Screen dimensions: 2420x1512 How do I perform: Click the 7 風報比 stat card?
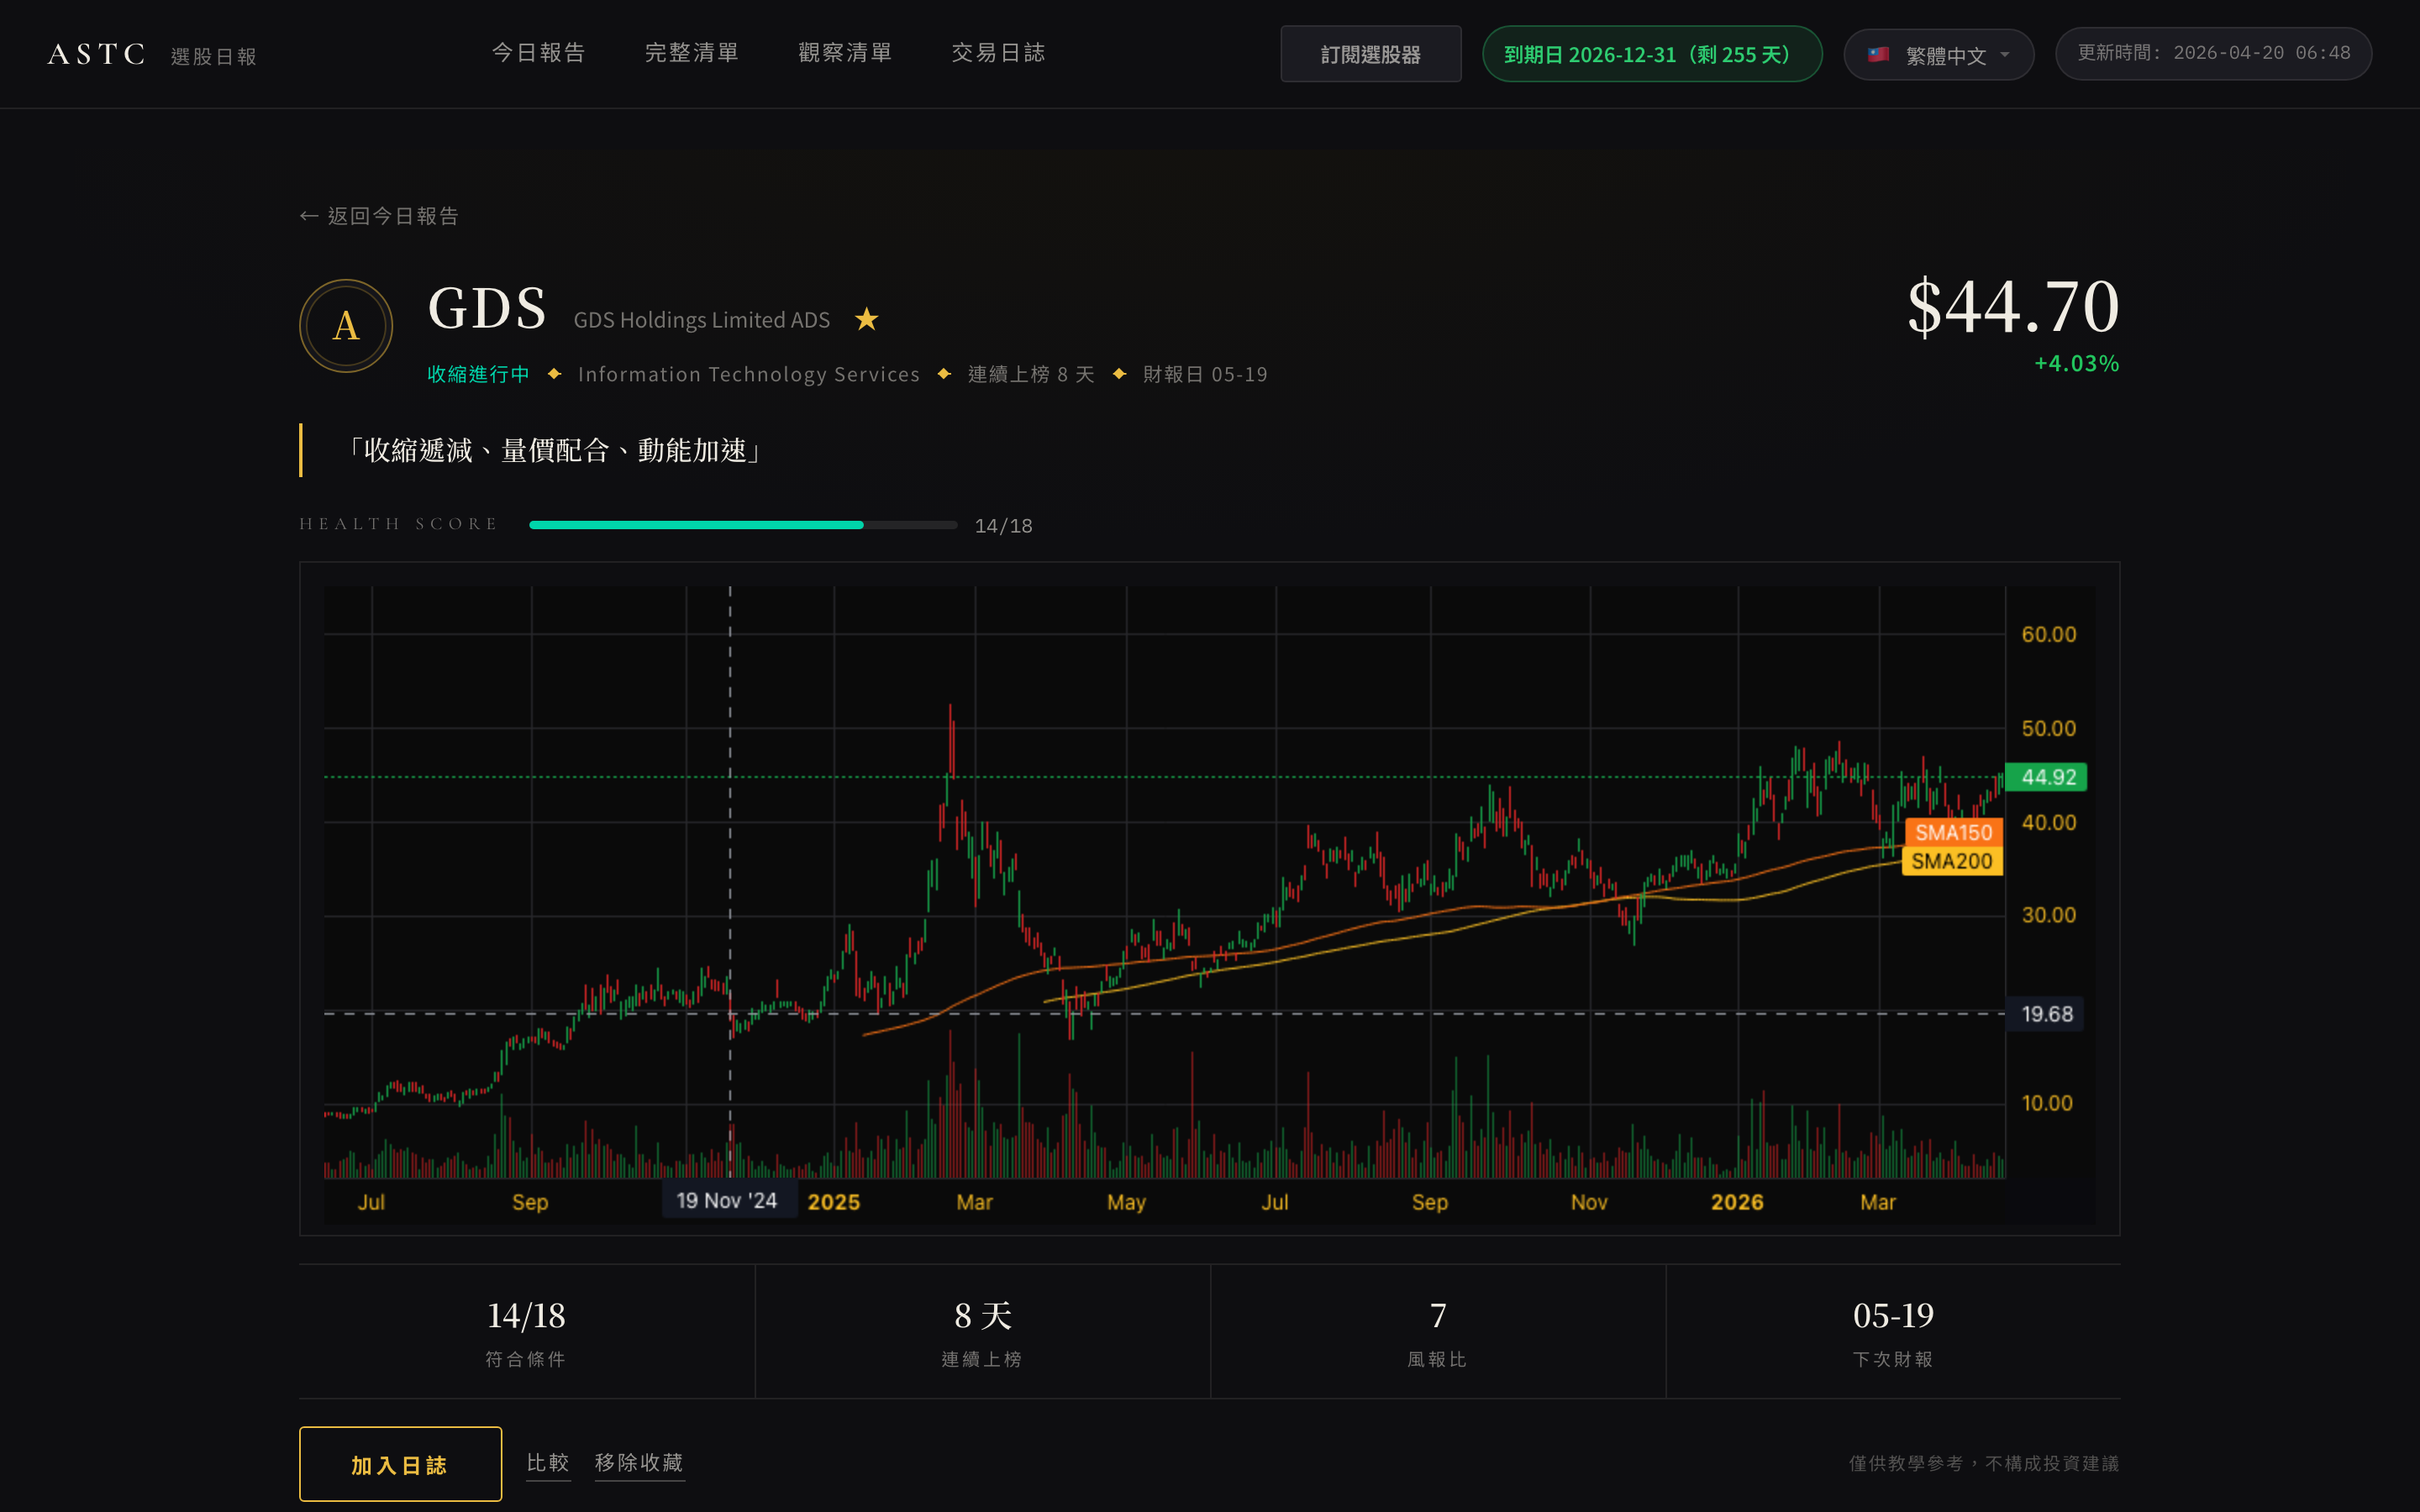pos(1437,1332)
